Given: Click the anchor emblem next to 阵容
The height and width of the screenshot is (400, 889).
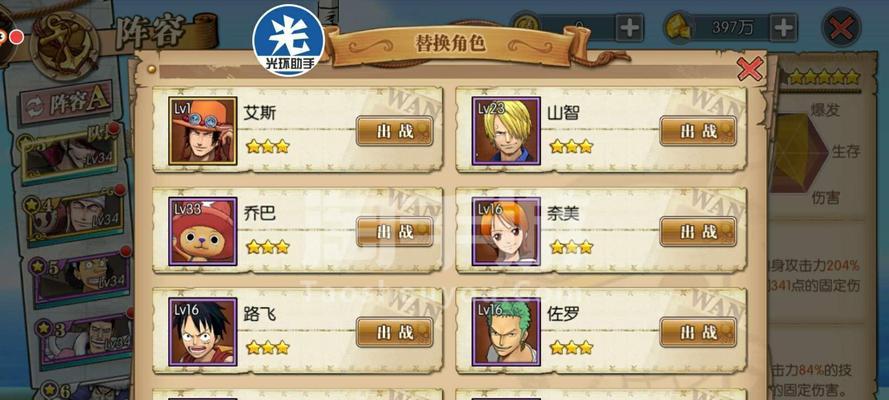Looking at the screenshot, I should coord(64,45).
